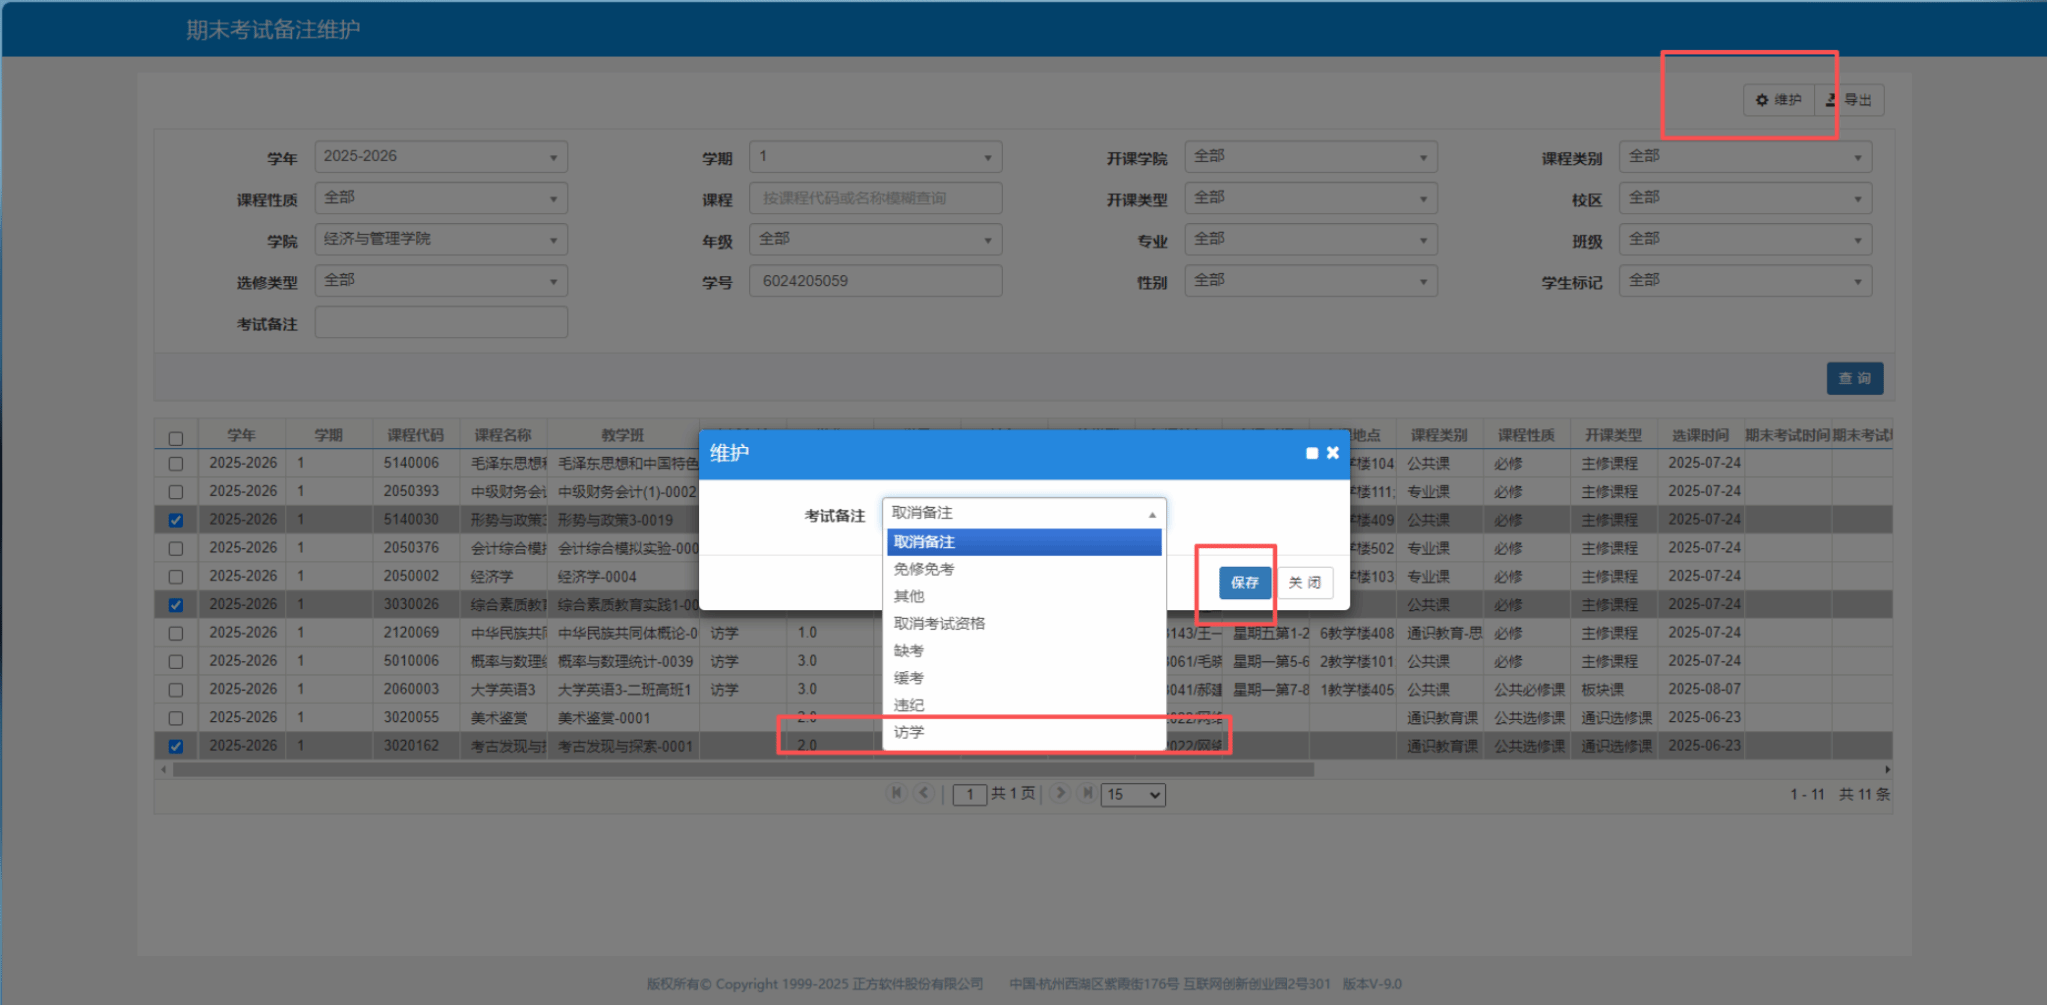
Task: Click the horizontal scrollbar under the table
Action: pyautogui.click(x=742, y=770)
